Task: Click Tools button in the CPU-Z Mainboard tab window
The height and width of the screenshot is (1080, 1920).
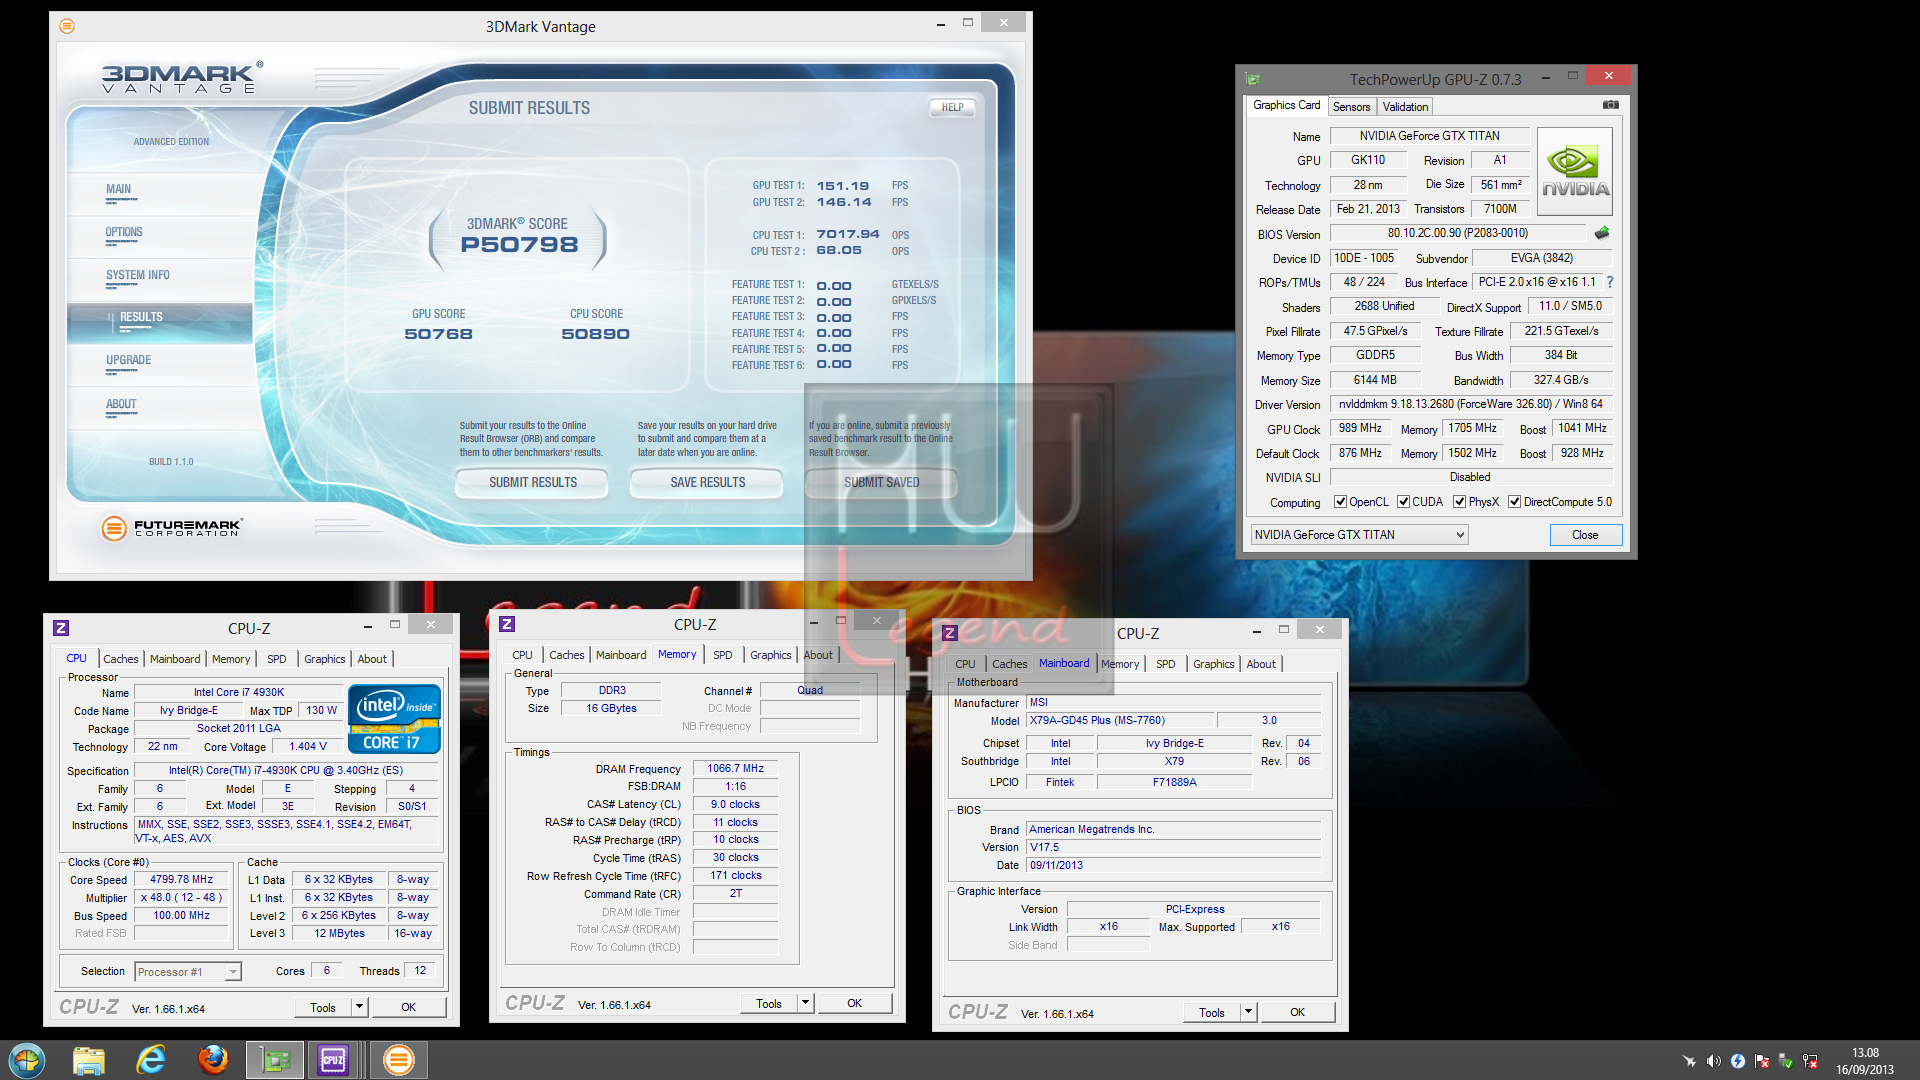Action: (x=1212, y=1012)
